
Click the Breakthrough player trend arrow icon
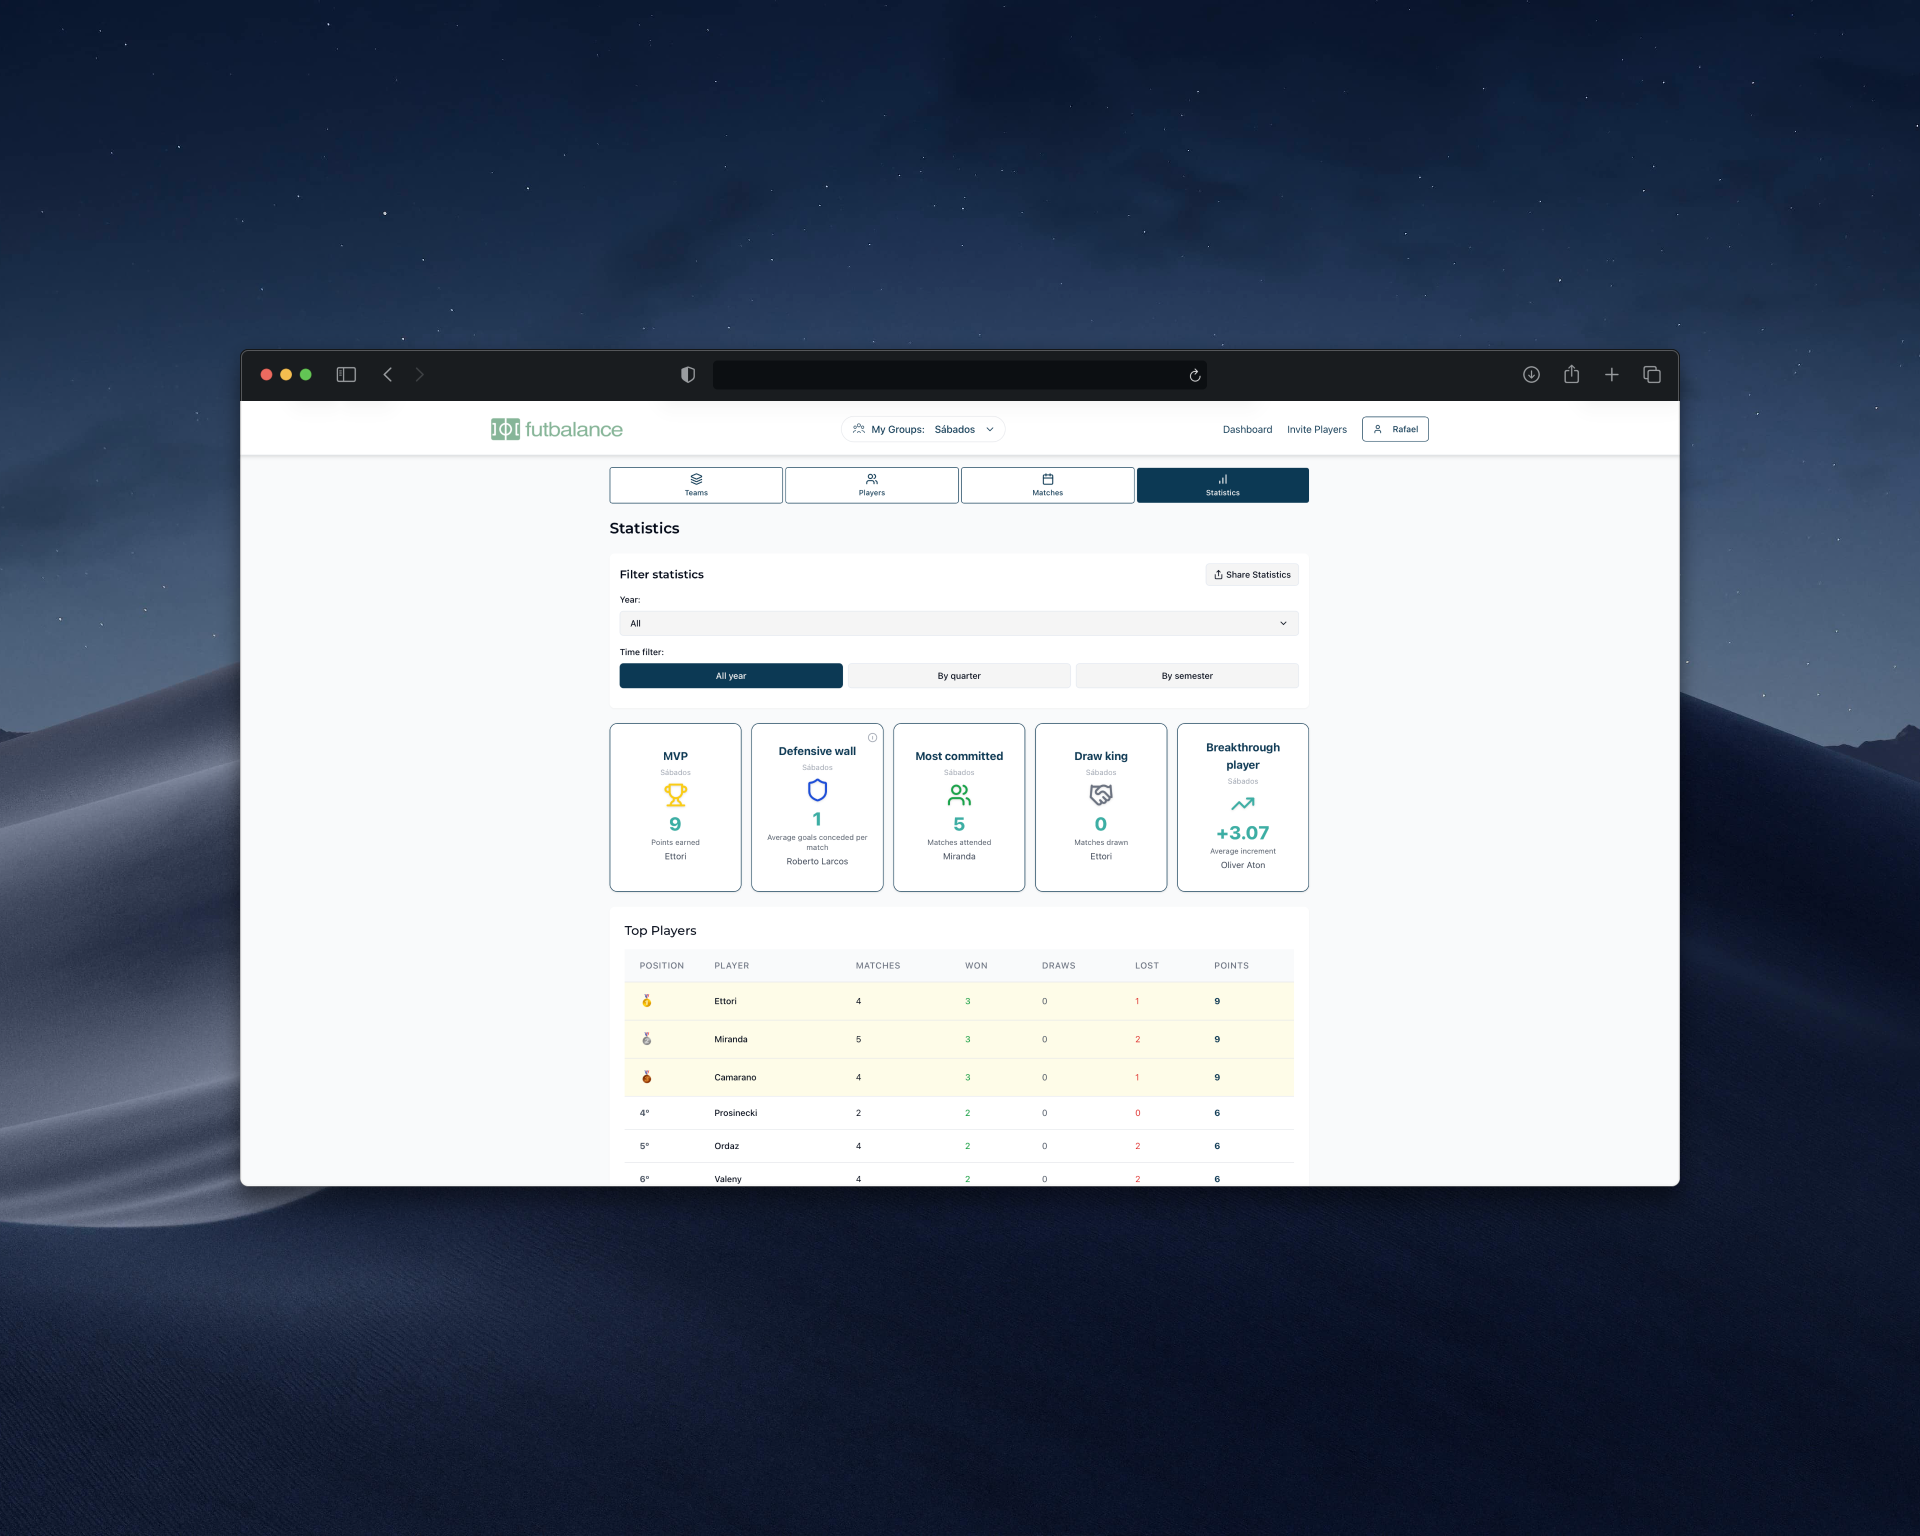coord(1242,804)
